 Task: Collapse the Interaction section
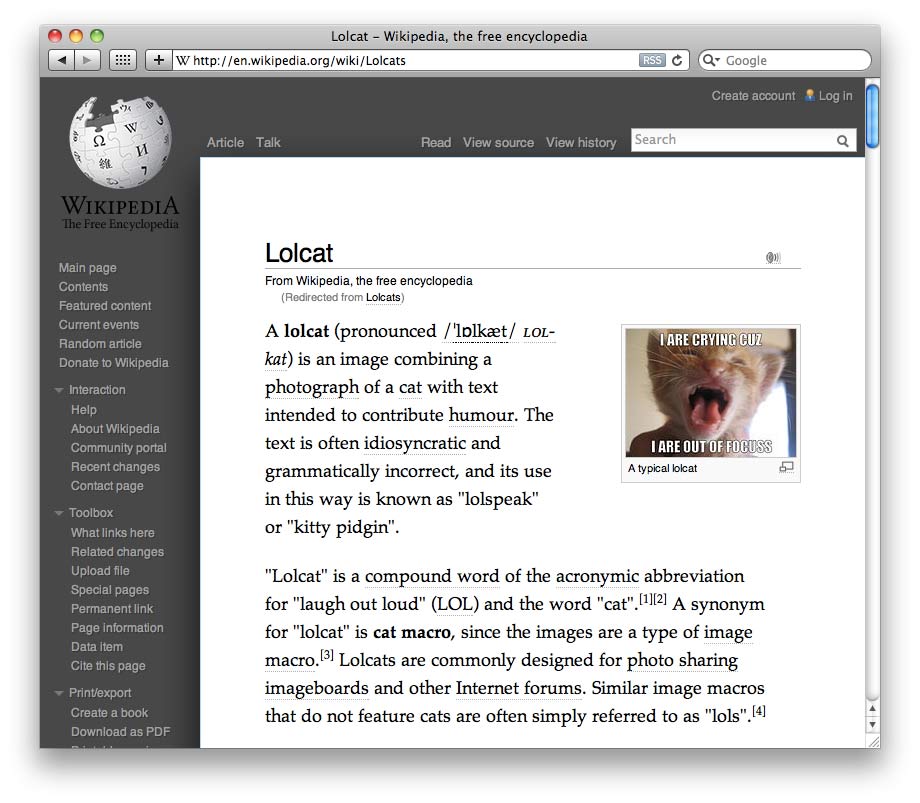tap(58, 389)
